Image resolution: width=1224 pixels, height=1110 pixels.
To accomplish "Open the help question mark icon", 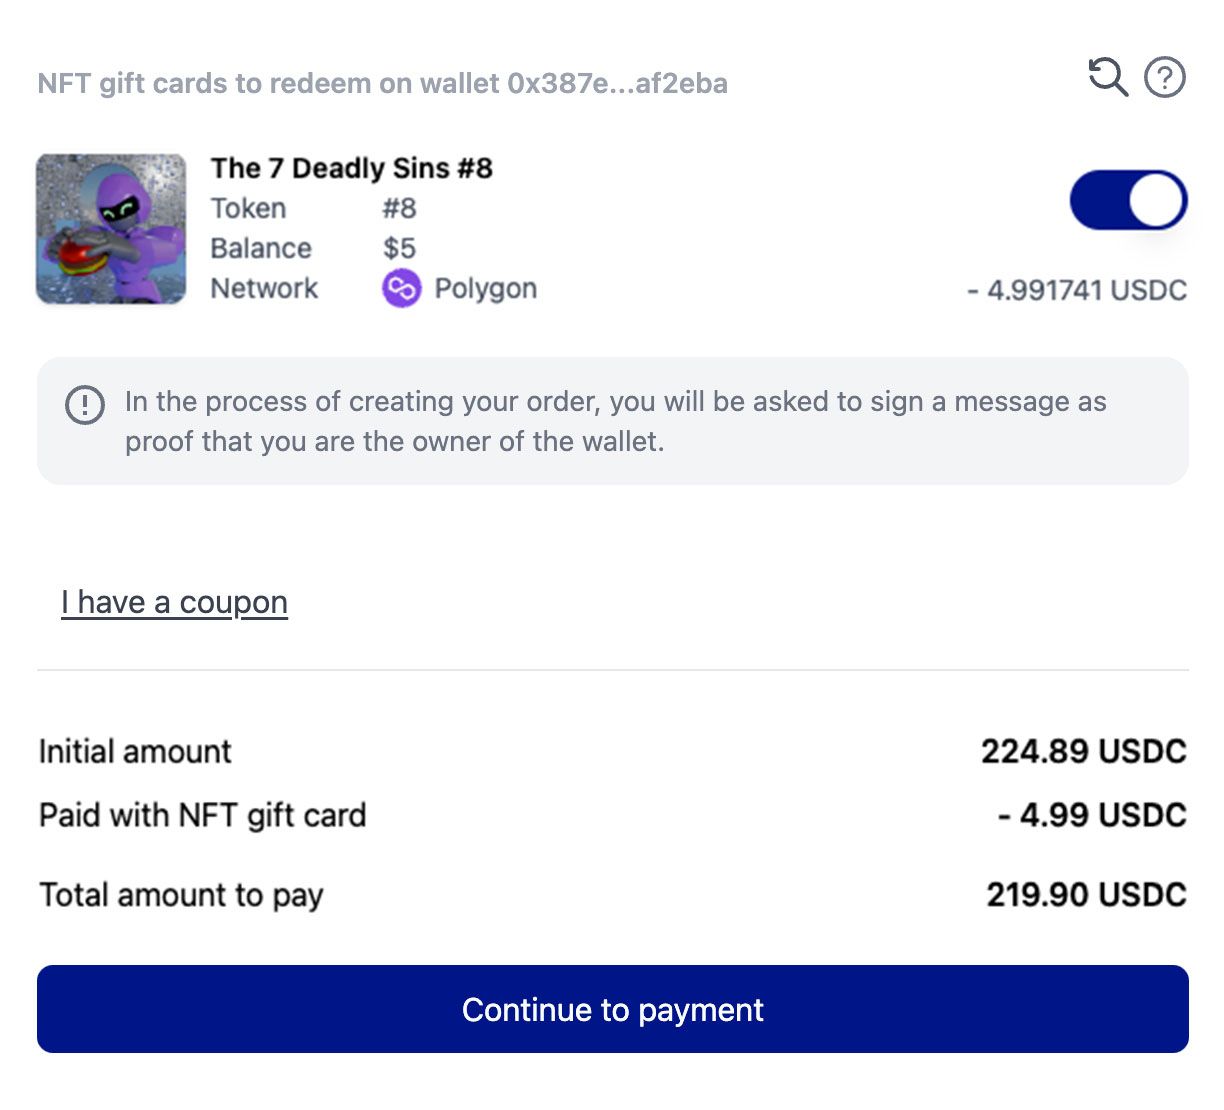I will coord(1164,77).
